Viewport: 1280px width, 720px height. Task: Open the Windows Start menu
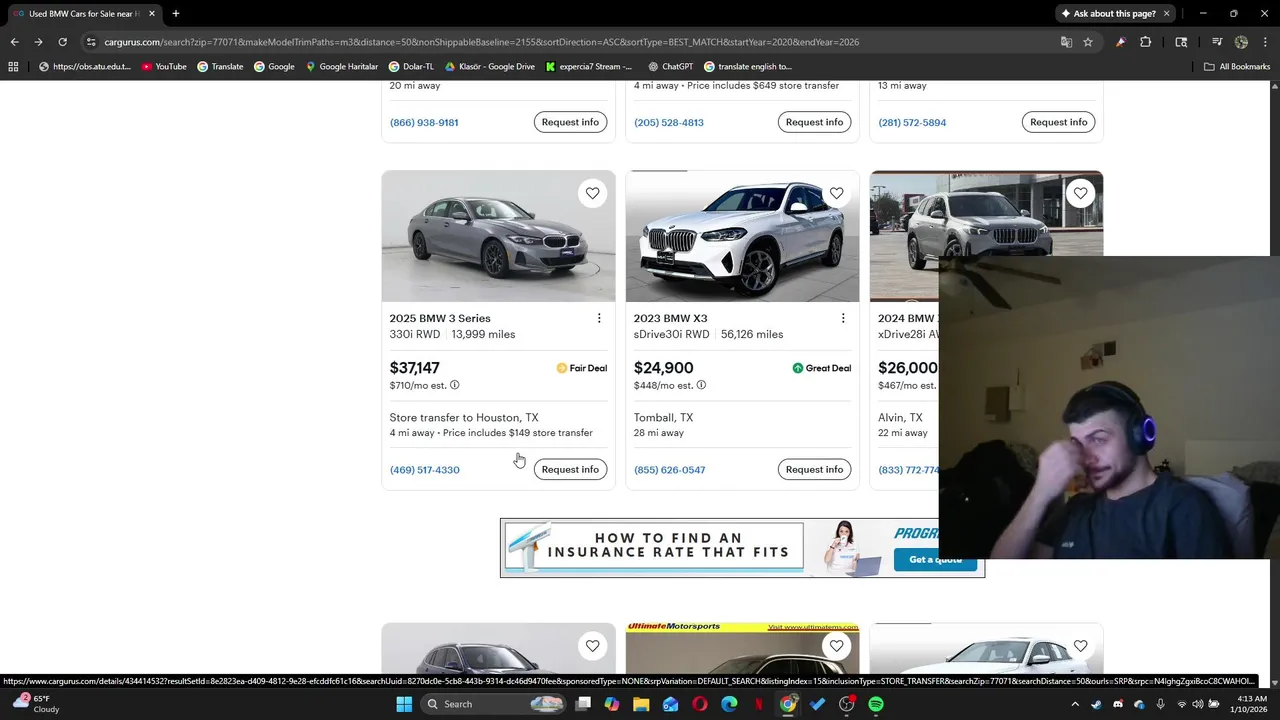[404, 704]
